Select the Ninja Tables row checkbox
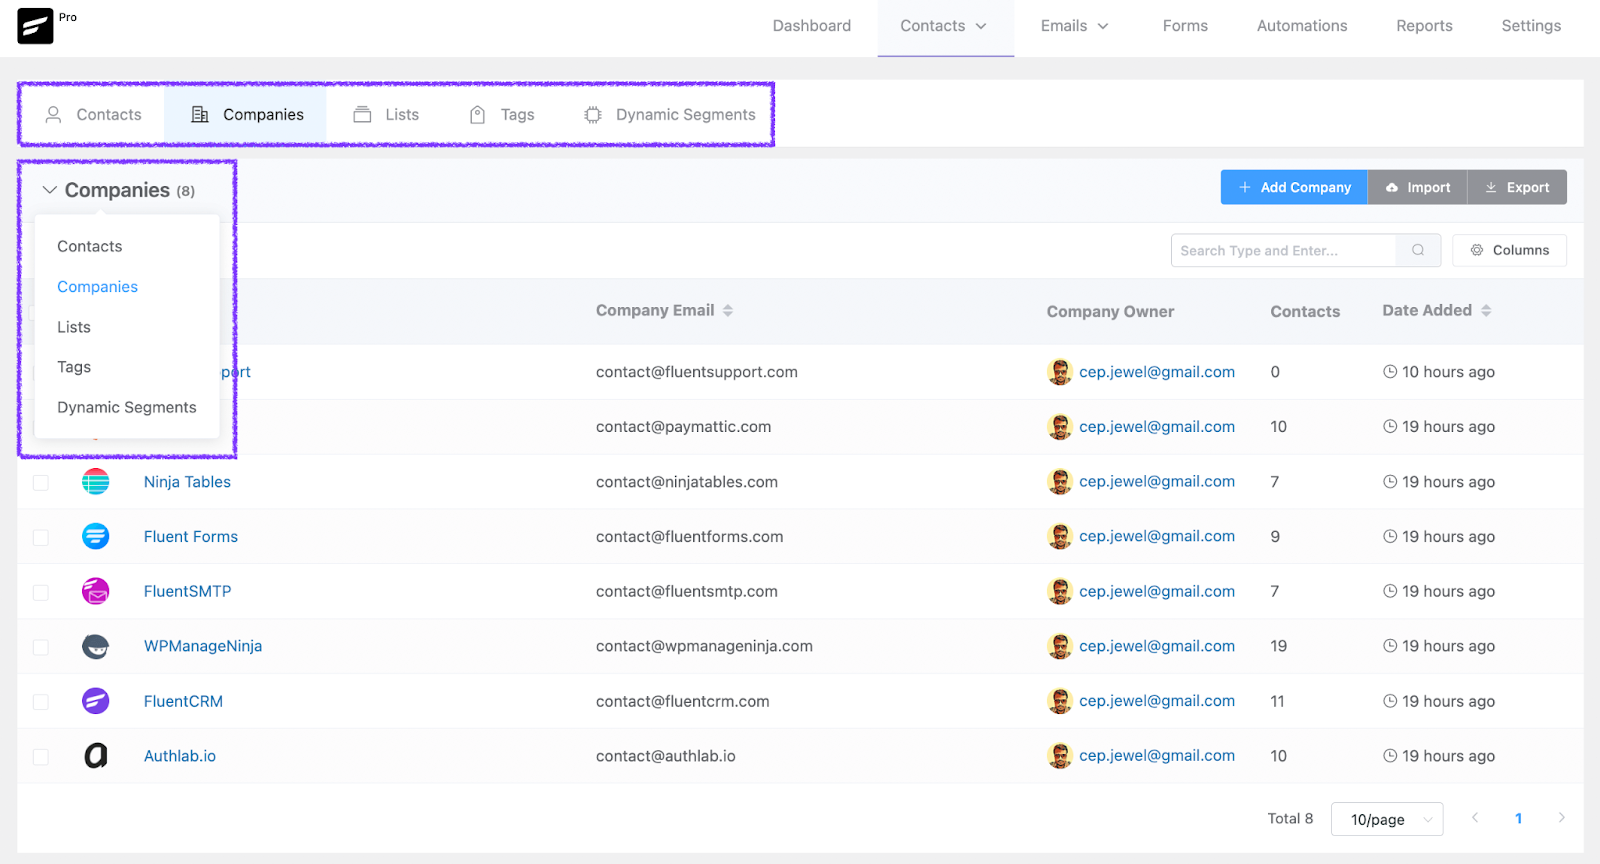This screenshot has height=864, width=1600. tap(41, 483)
